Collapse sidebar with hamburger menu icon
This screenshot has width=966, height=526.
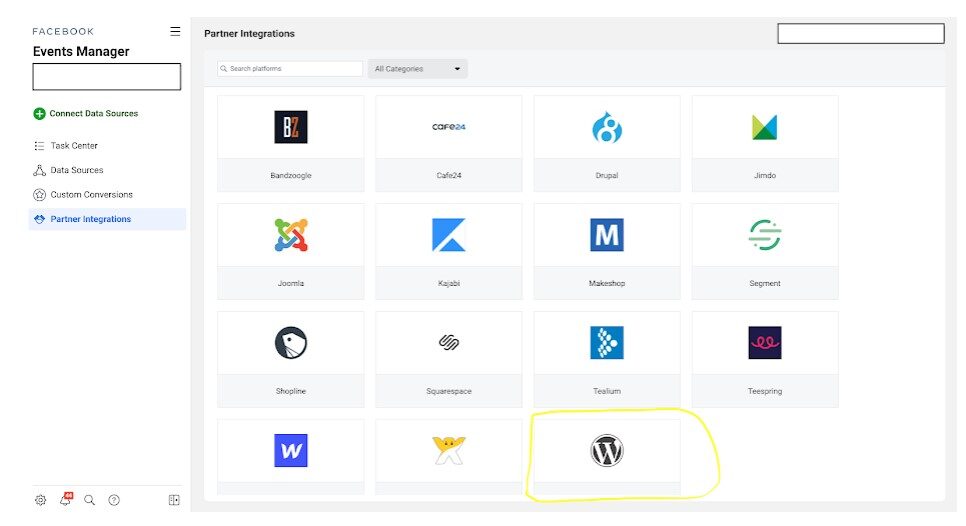pos(175,32)
